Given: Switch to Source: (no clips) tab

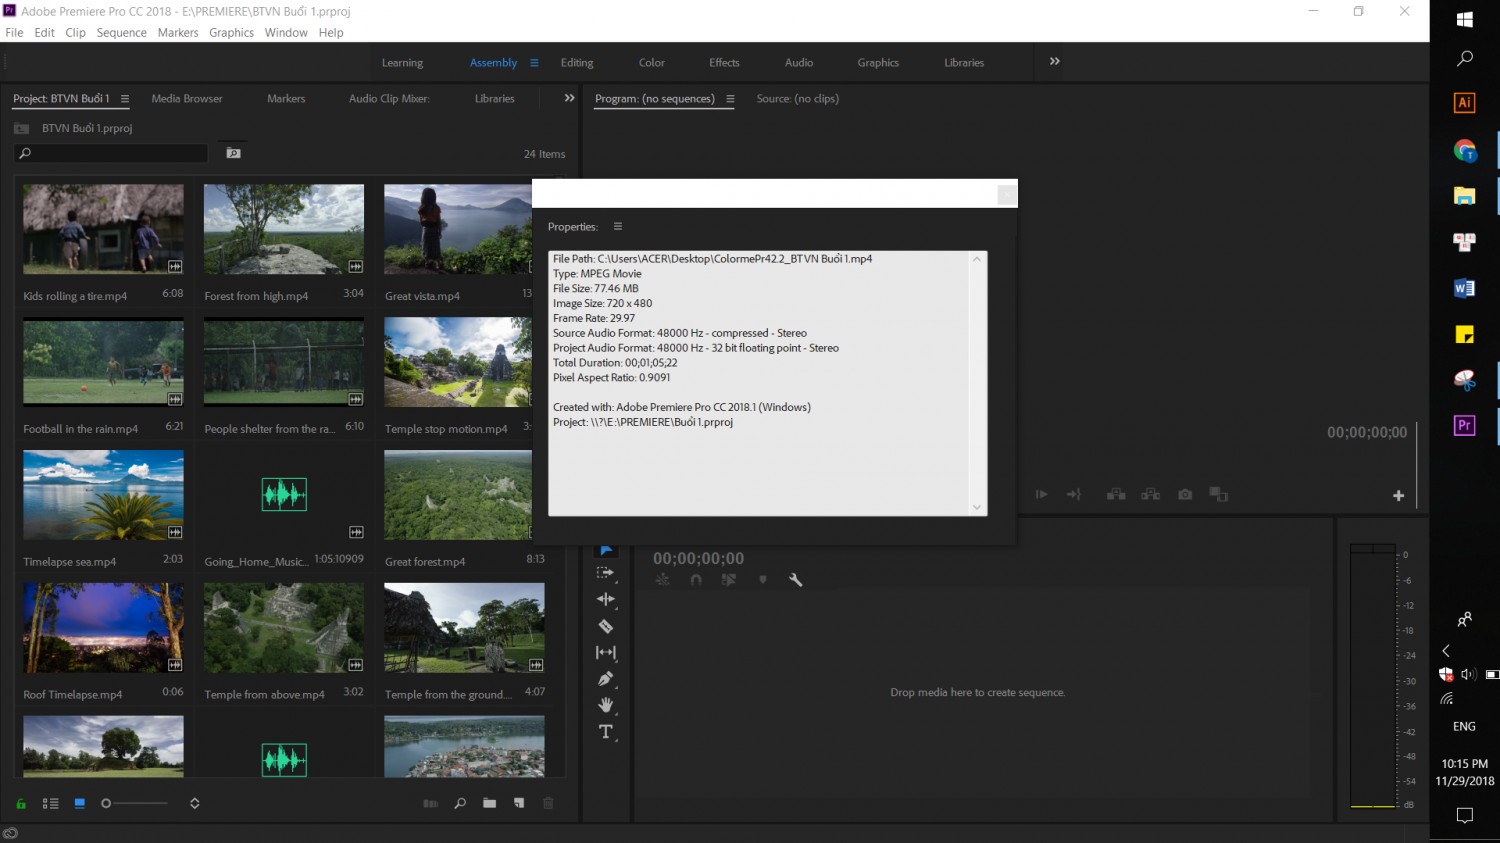Looking at the screenshot, I should [797, 98].
